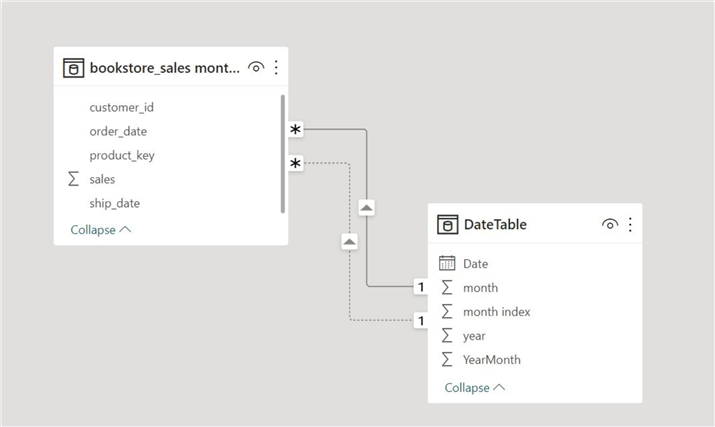Click the sigma icon beside sales field
Image resolution: width=715 pixels, height=427 pixels.
click(x=73, y=179)
